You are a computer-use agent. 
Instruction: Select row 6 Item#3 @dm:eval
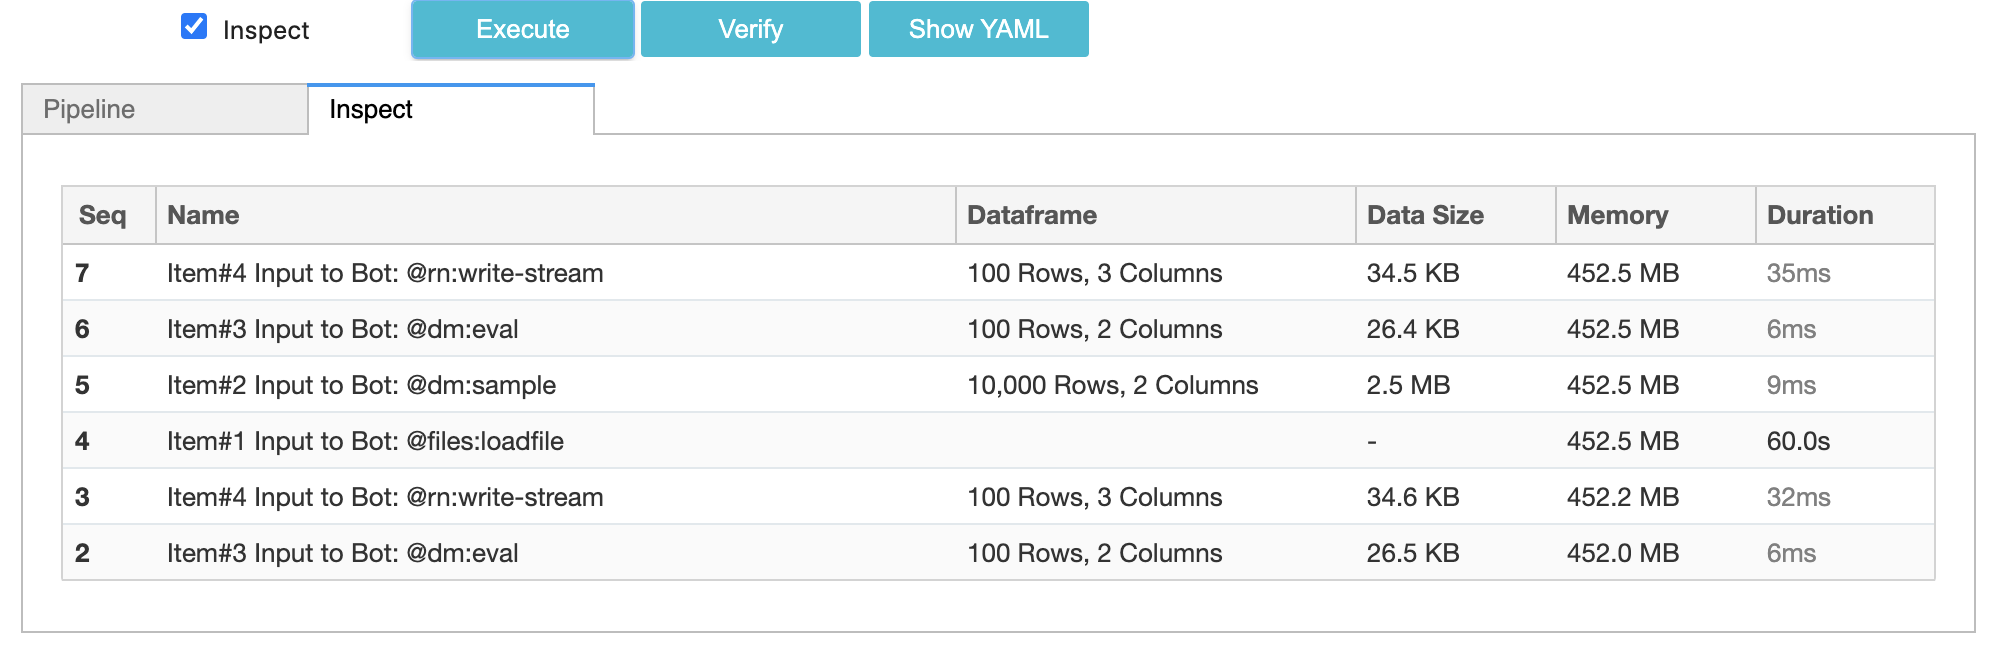(x=342, y=329)
